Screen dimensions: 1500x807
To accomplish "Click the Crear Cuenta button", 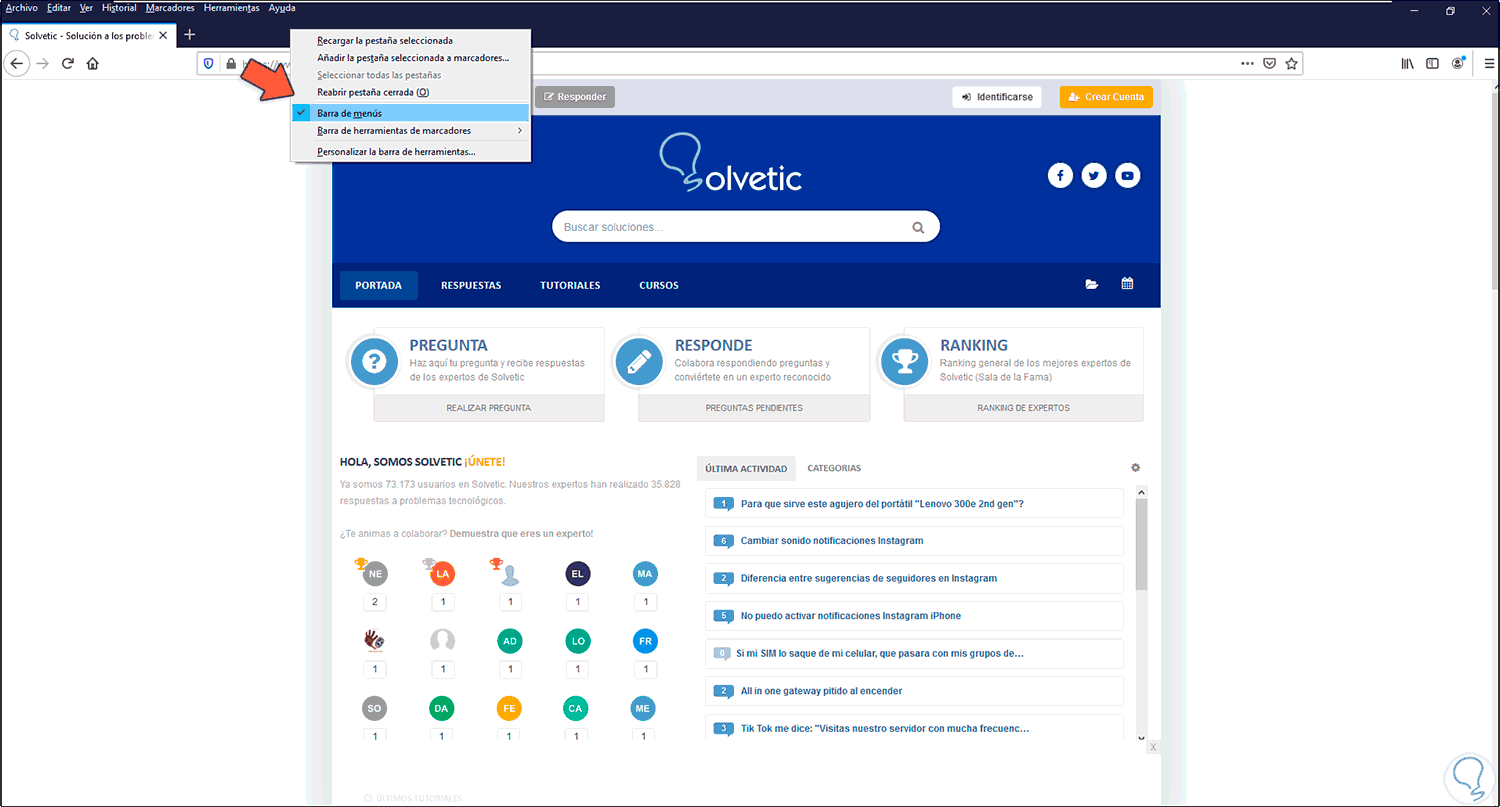I will coord(1107,97).
